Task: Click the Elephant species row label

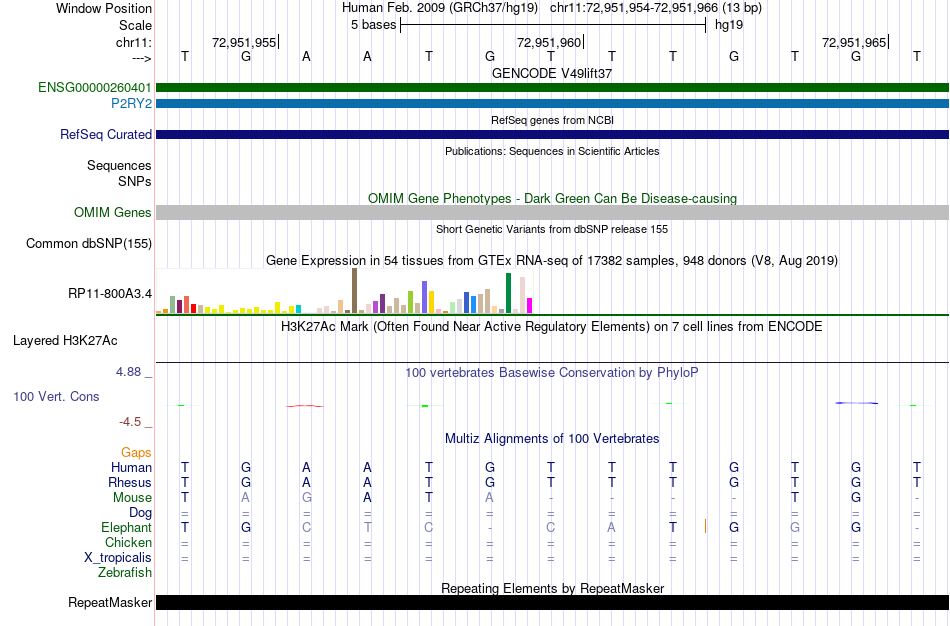Action: pyautogui.click(x=126, y=527)
